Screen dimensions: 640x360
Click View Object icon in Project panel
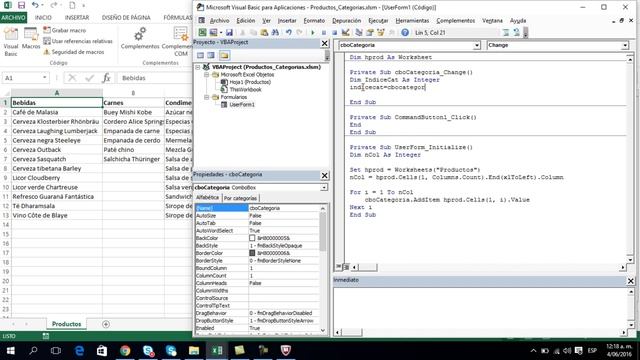tap(211, 55)
